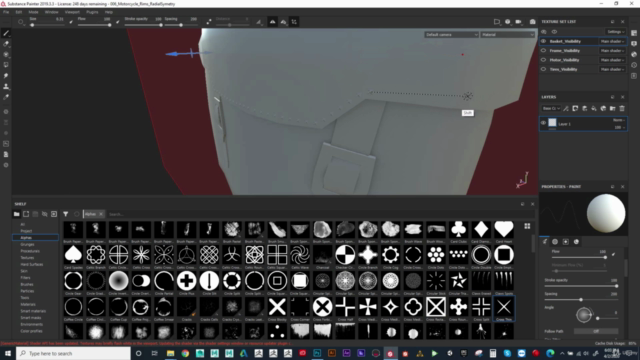Select Brushes shelf category
640x360 pixels.
point(27,284)
